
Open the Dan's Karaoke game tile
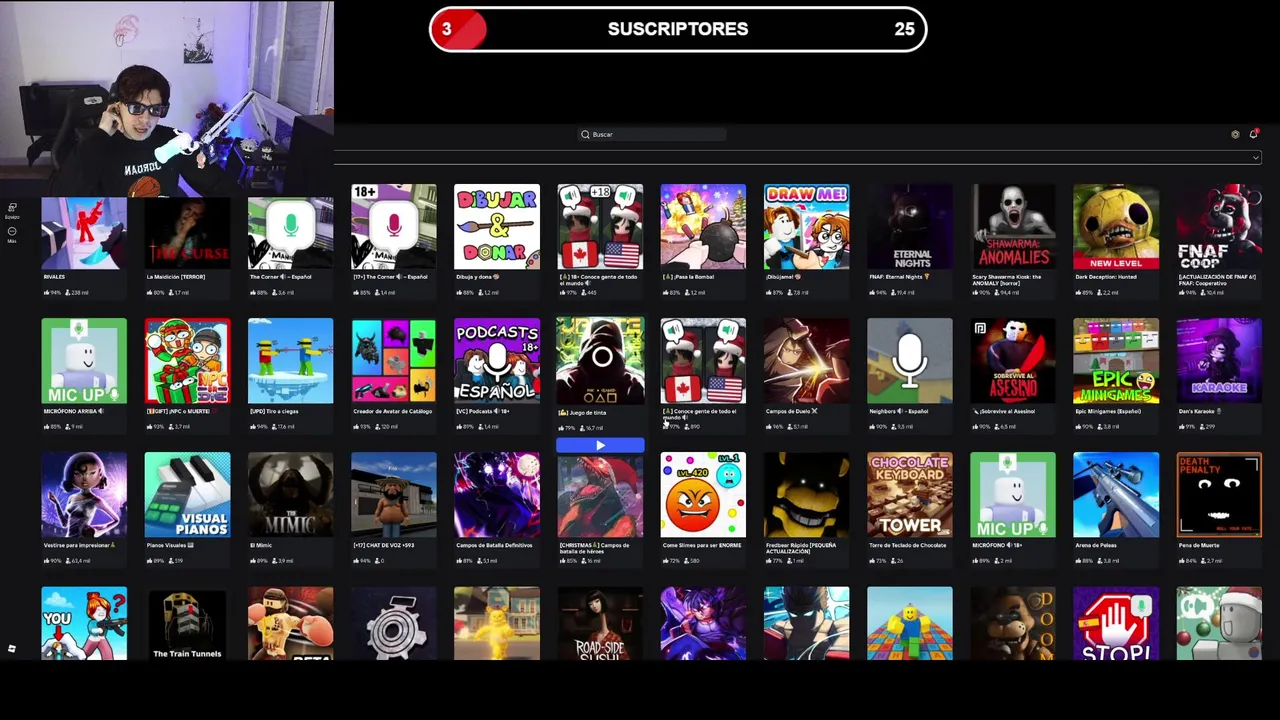click(x=1219, y=361)
